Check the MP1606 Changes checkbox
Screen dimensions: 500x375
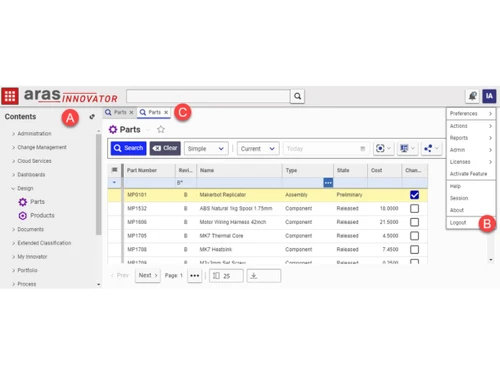pos(414,222)
